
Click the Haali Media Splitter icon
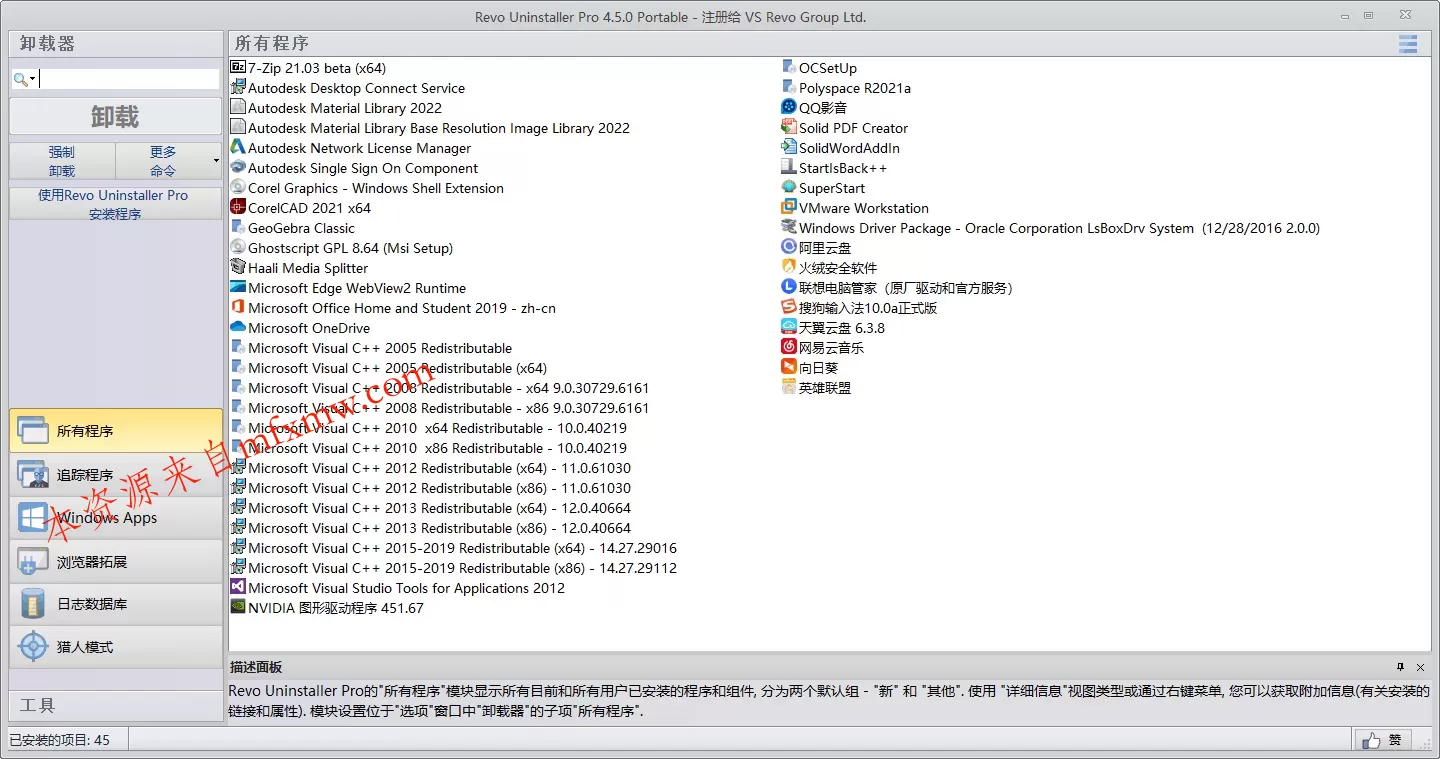click(238, 267)
